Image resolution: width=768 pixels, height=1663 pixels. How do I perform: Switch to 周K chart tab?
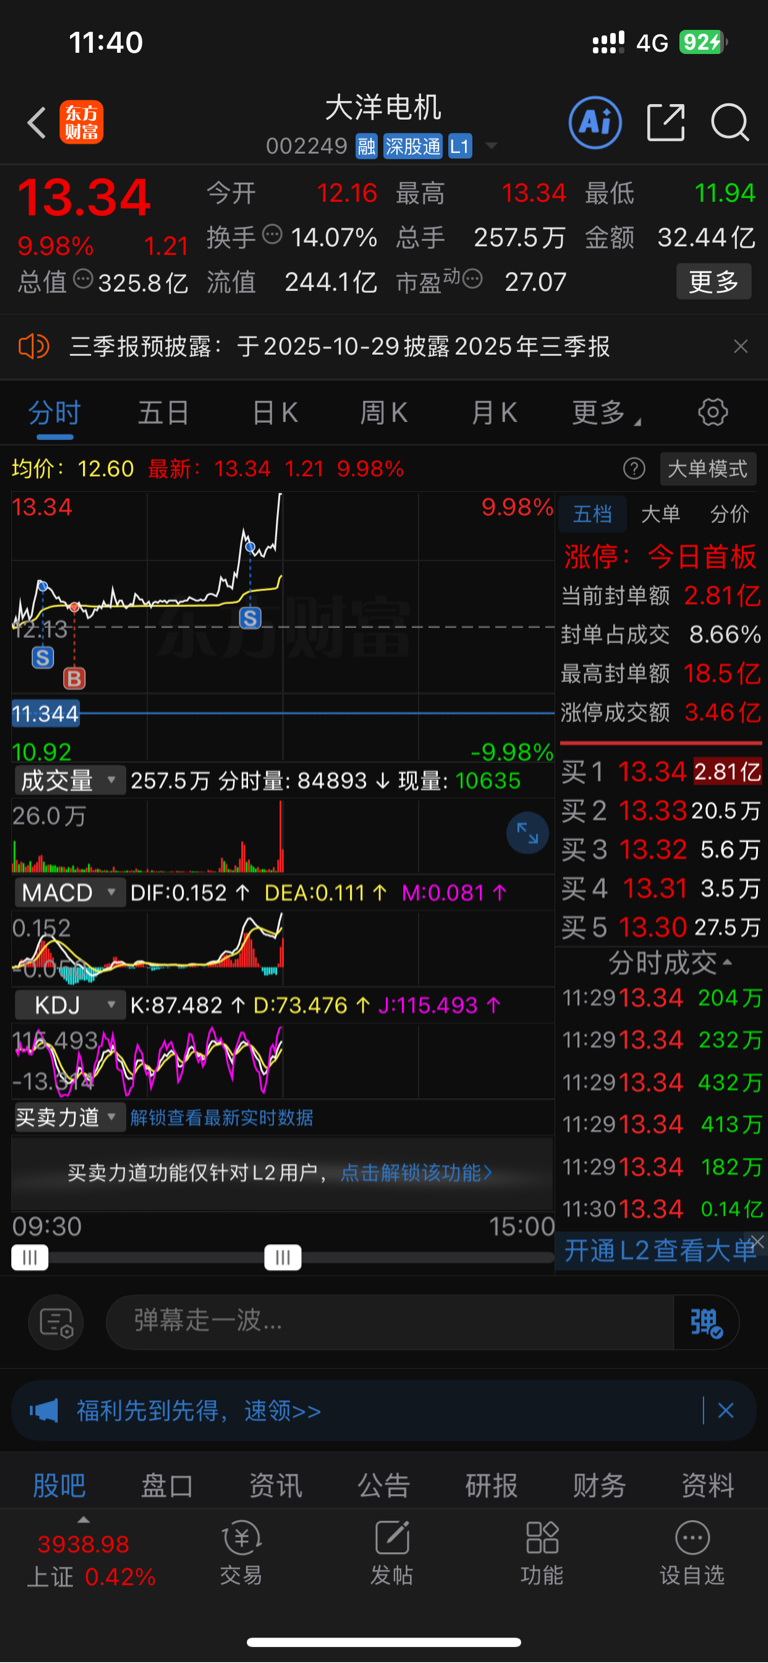383,412
